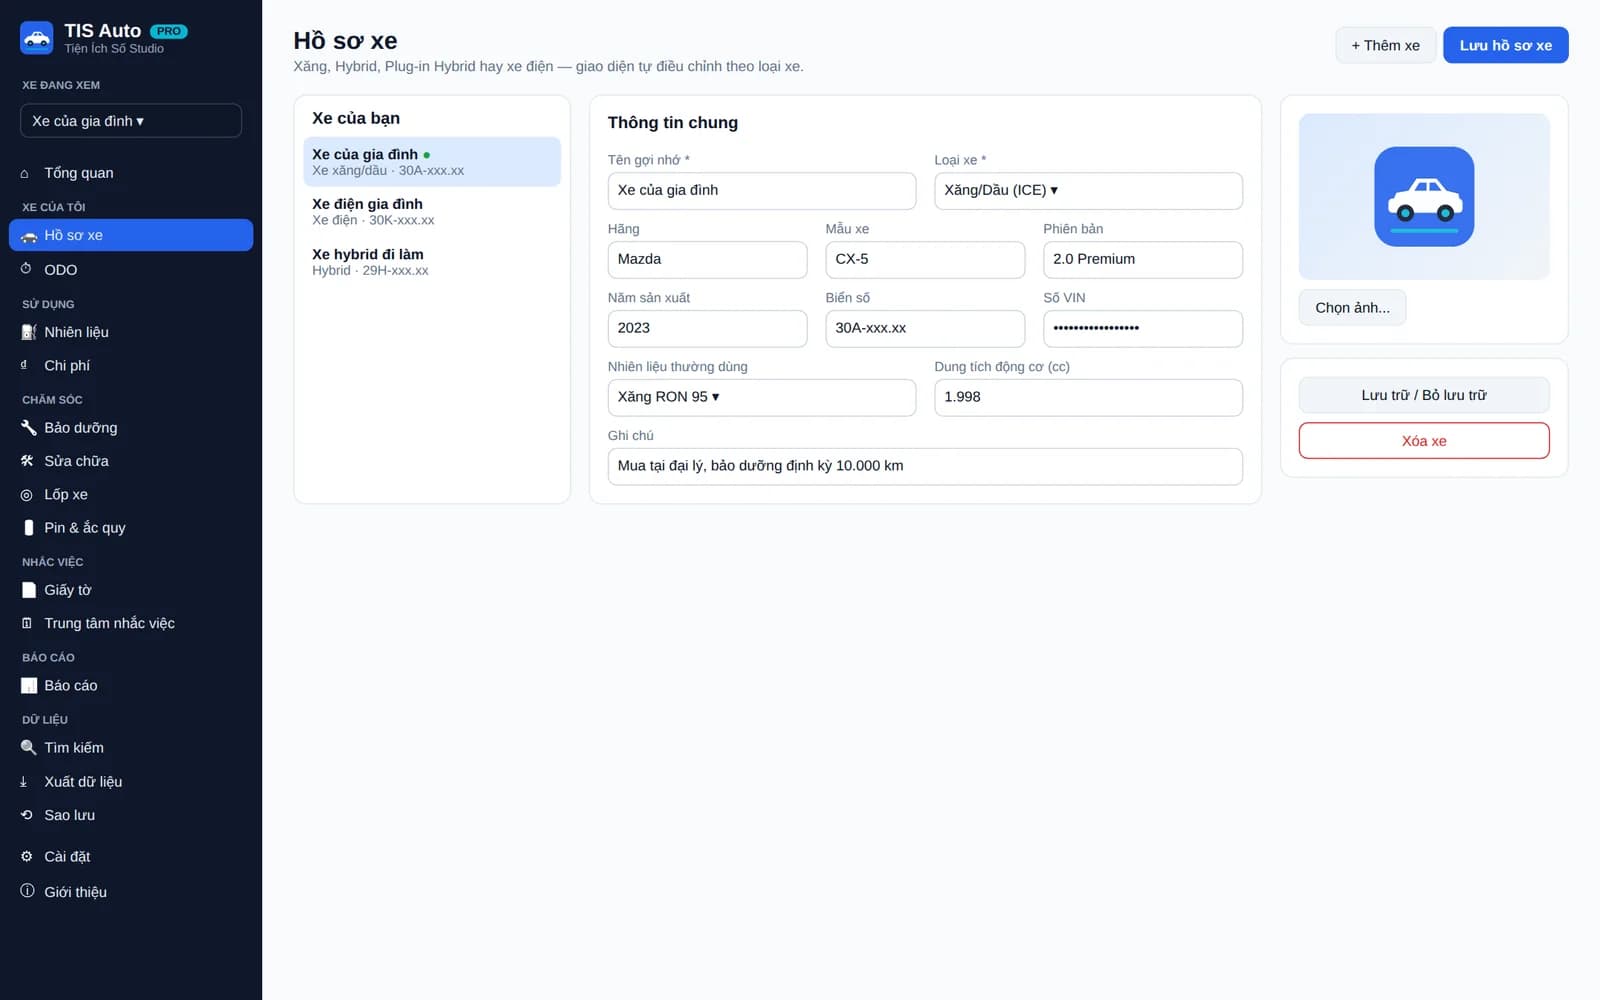Click the fuel pump Nhiên liệu icon
The height and width of the screenshot is (1000, 1600).
click(28, 332)
